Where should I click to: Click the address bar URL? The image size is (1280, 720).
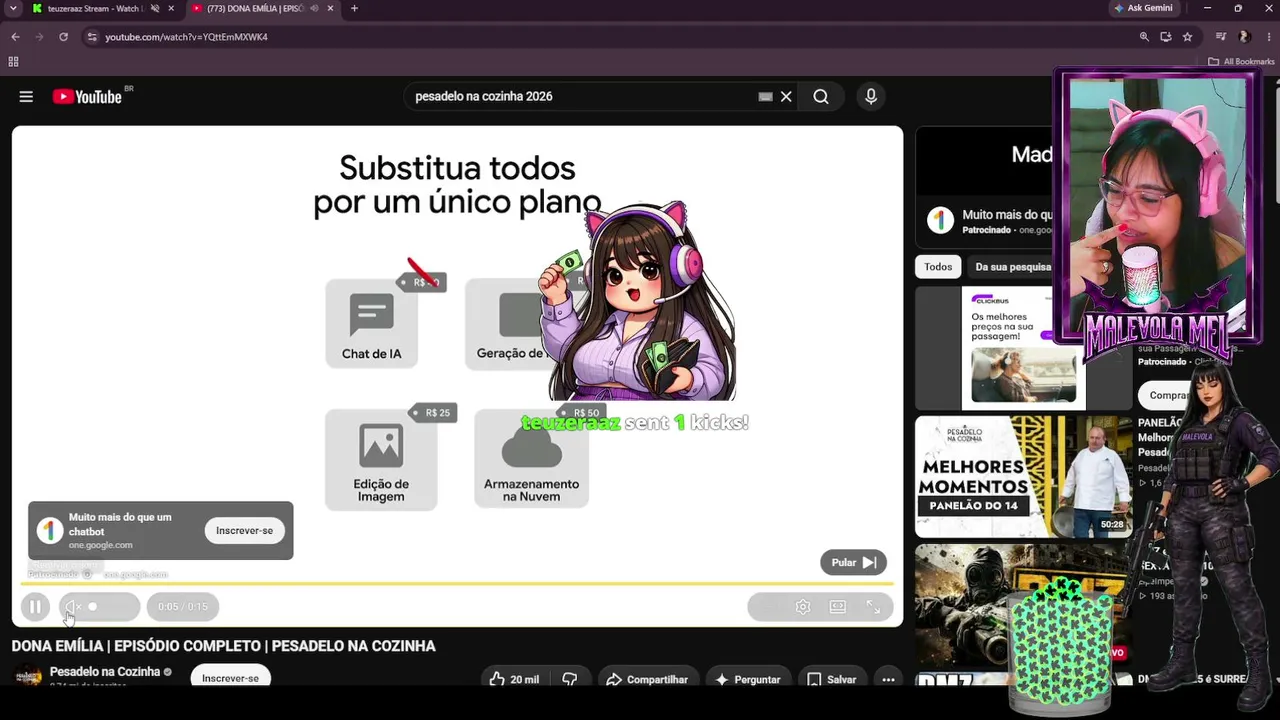[186, 37]
